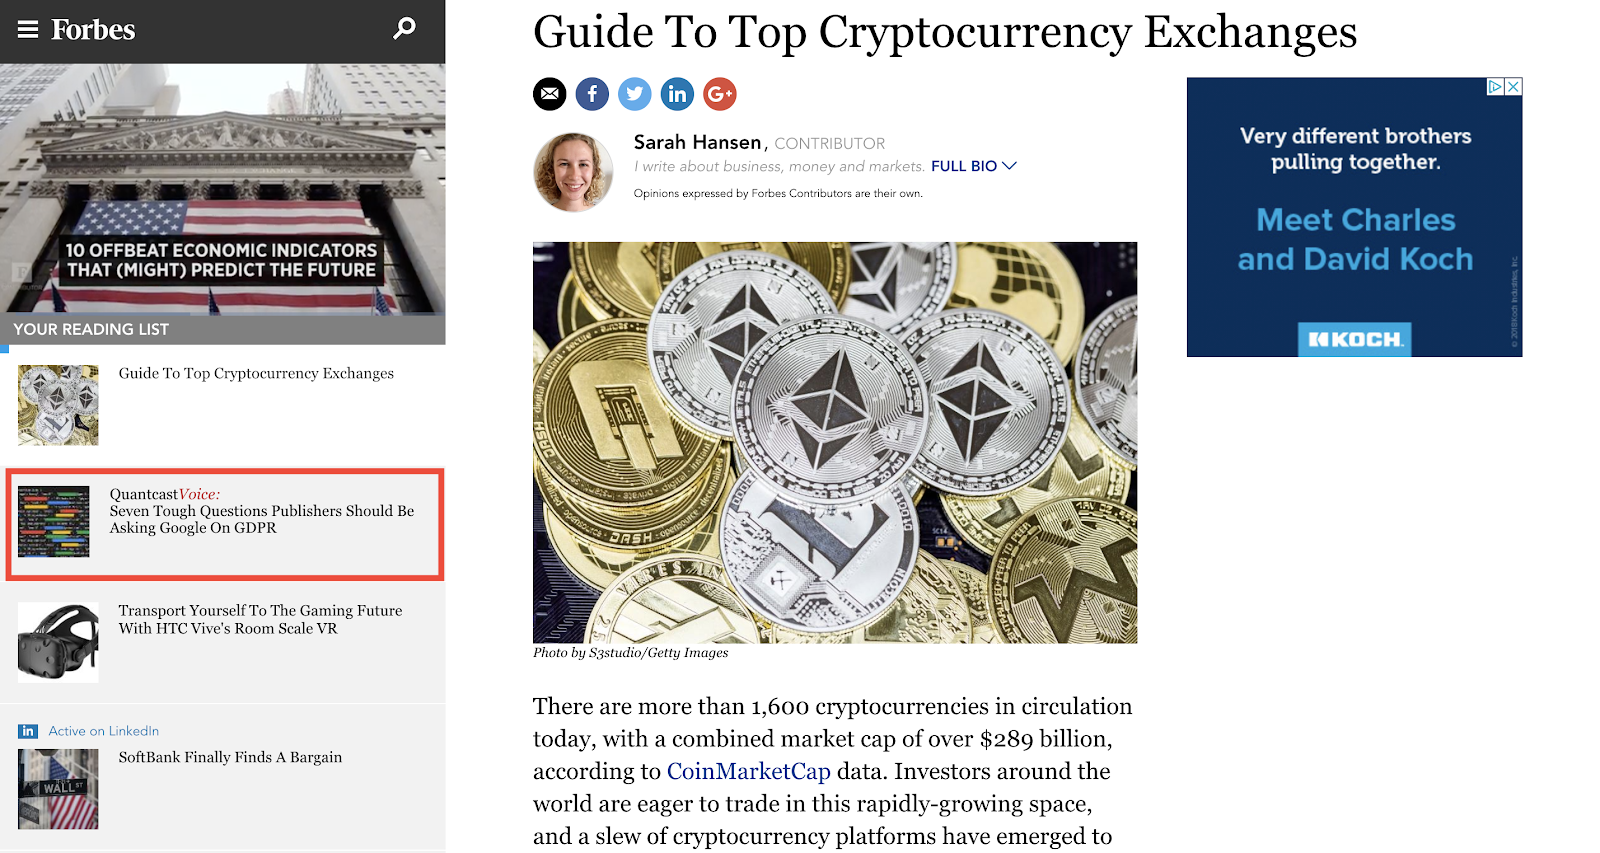Open HTC Vive gaming article
This screenshot has width=1600, height=853.
(260, 619)
